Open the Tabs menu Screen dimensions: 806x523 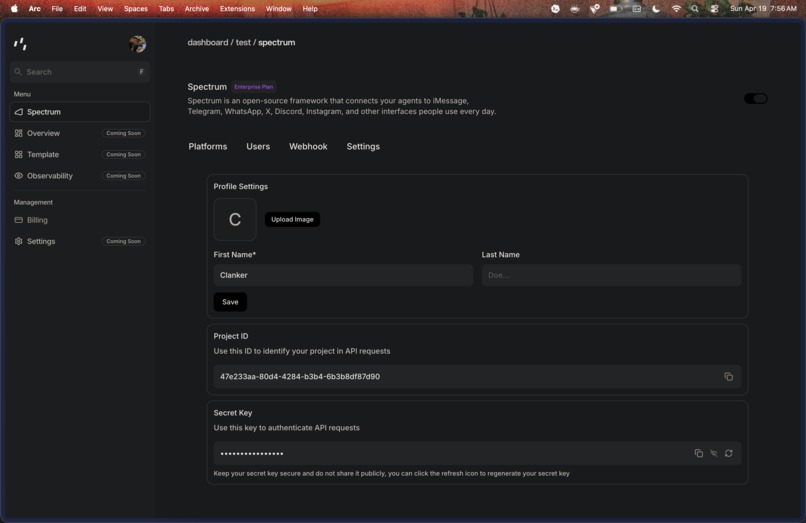coord(166,9)
